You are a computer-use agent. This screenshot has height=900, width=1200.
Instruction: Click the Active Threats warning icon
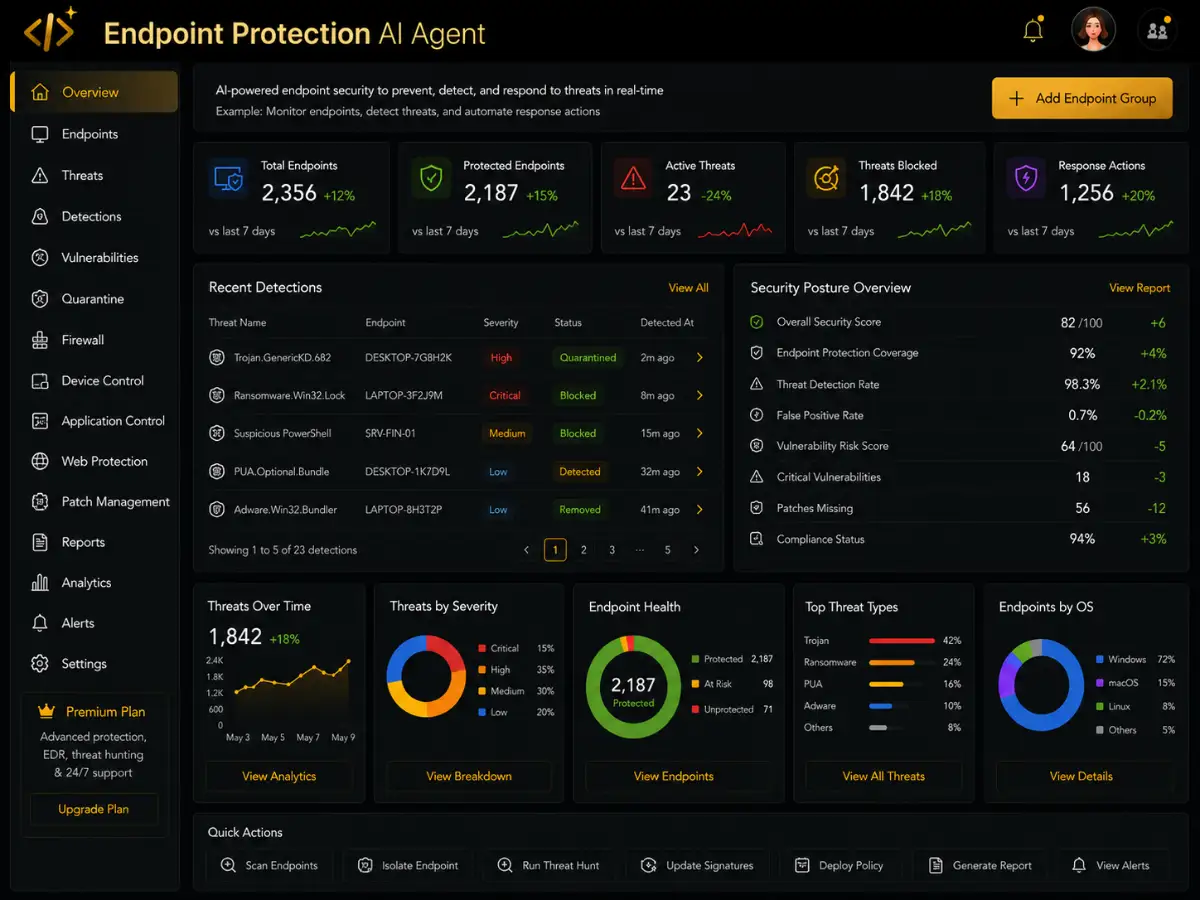(633, 179)
